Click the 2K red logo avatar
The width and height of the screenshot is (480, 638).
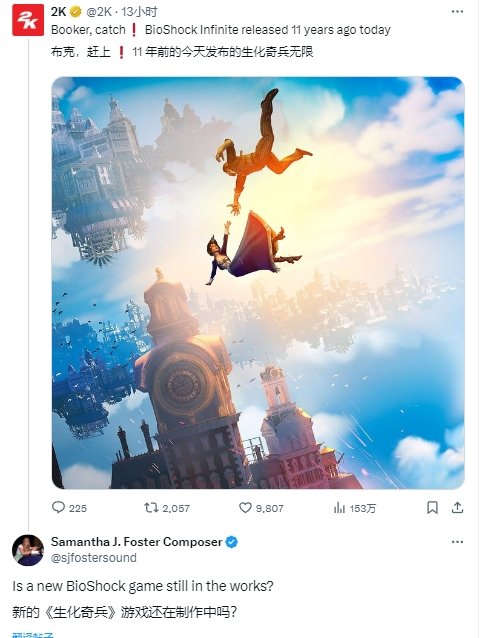point(28,20)
